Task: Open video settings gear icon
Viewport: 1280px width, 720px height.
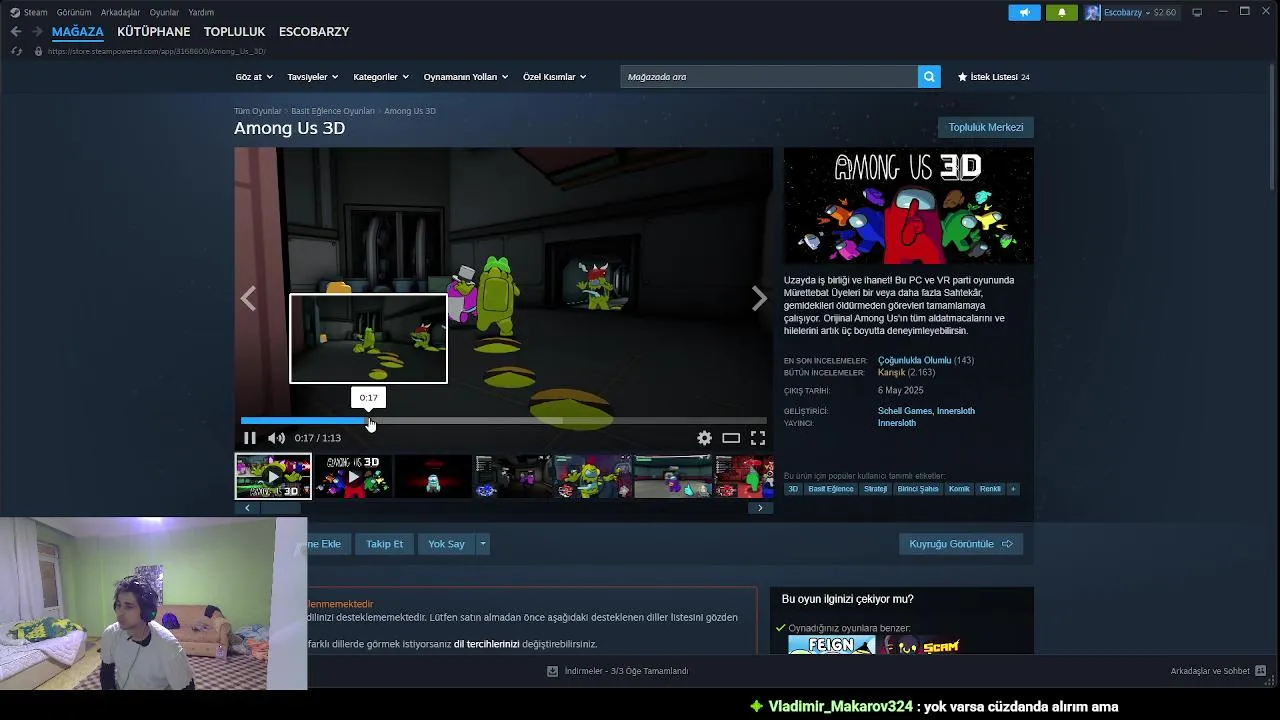Action: pos(704,438)
